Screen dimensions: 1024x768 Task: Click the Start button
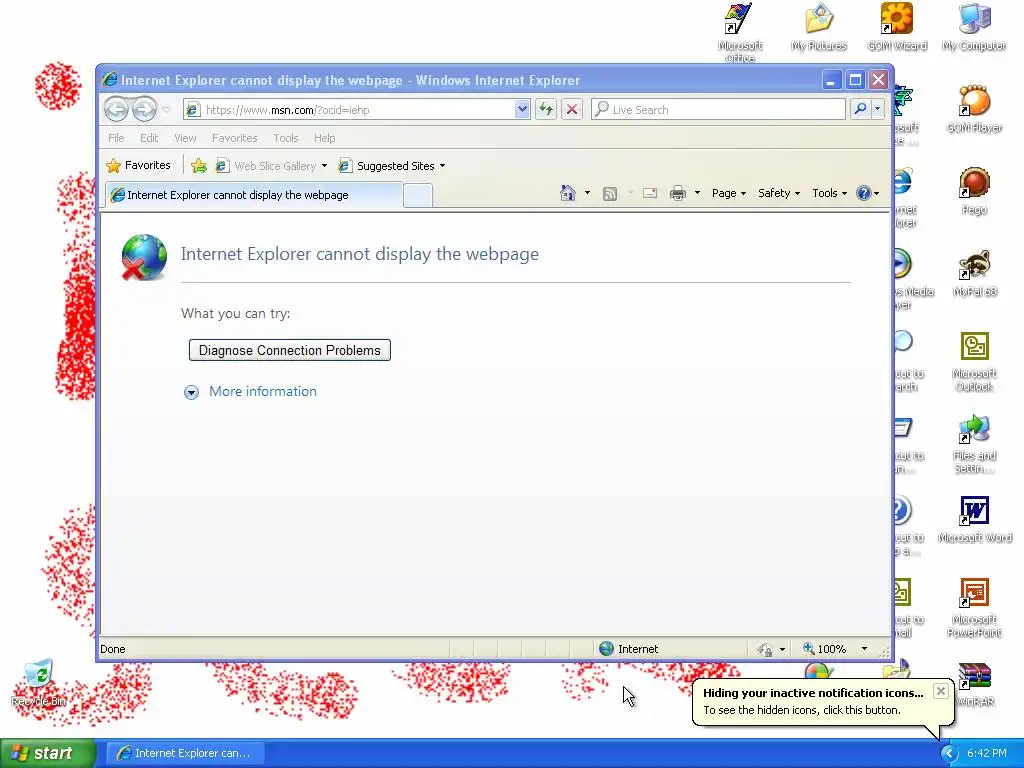[x=47, y=753]
